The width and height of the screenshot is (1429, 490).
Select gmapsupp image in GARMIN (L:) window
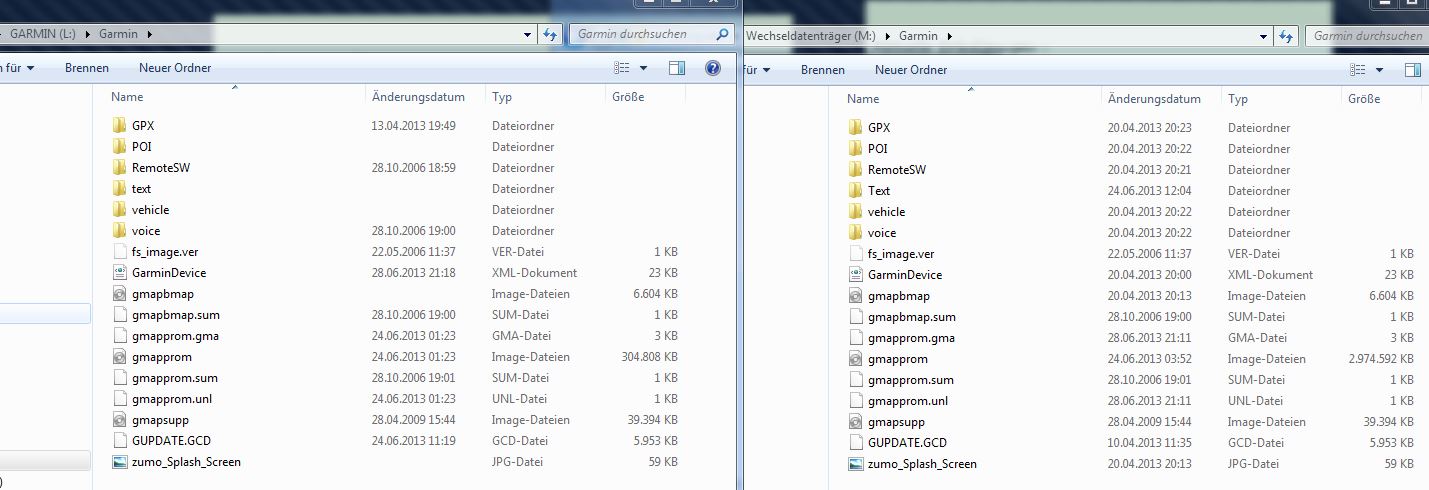[160, 420]
